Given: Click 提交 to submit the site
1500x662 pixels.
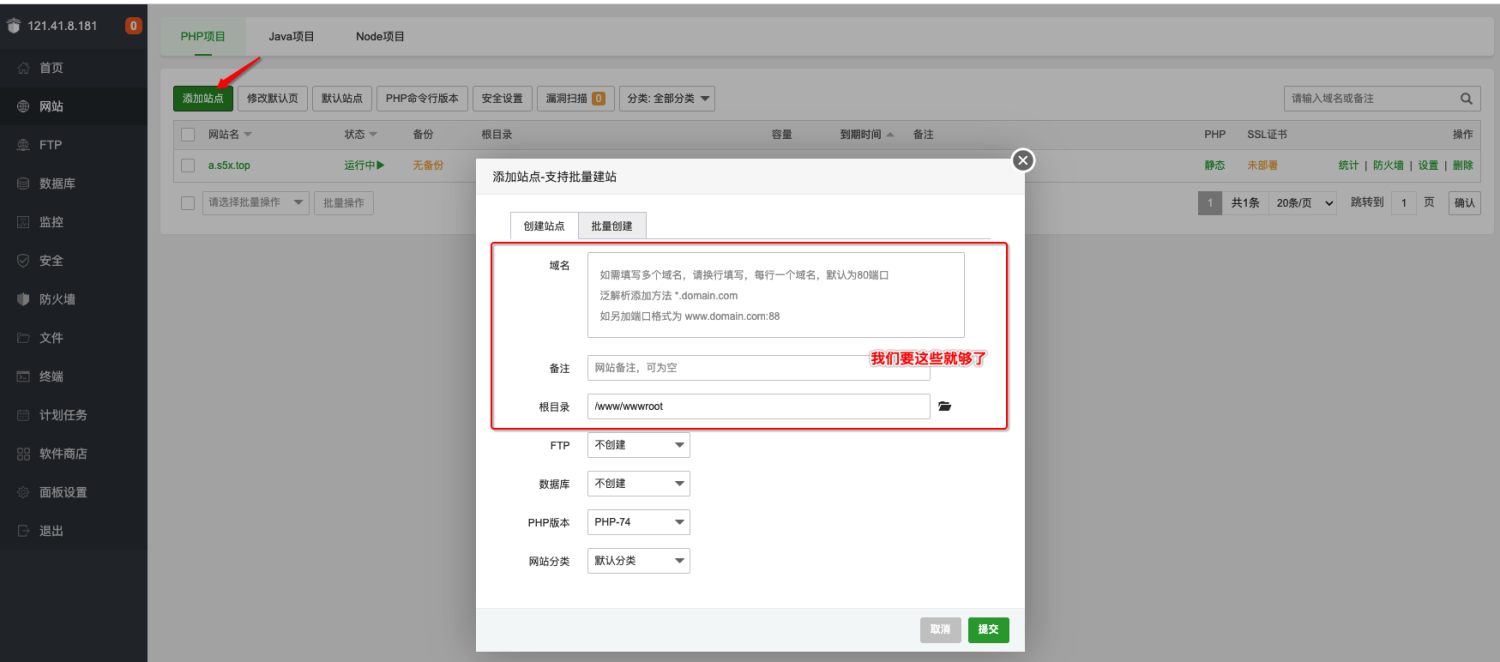Looking at the screenshot, I should click(988, 630).
